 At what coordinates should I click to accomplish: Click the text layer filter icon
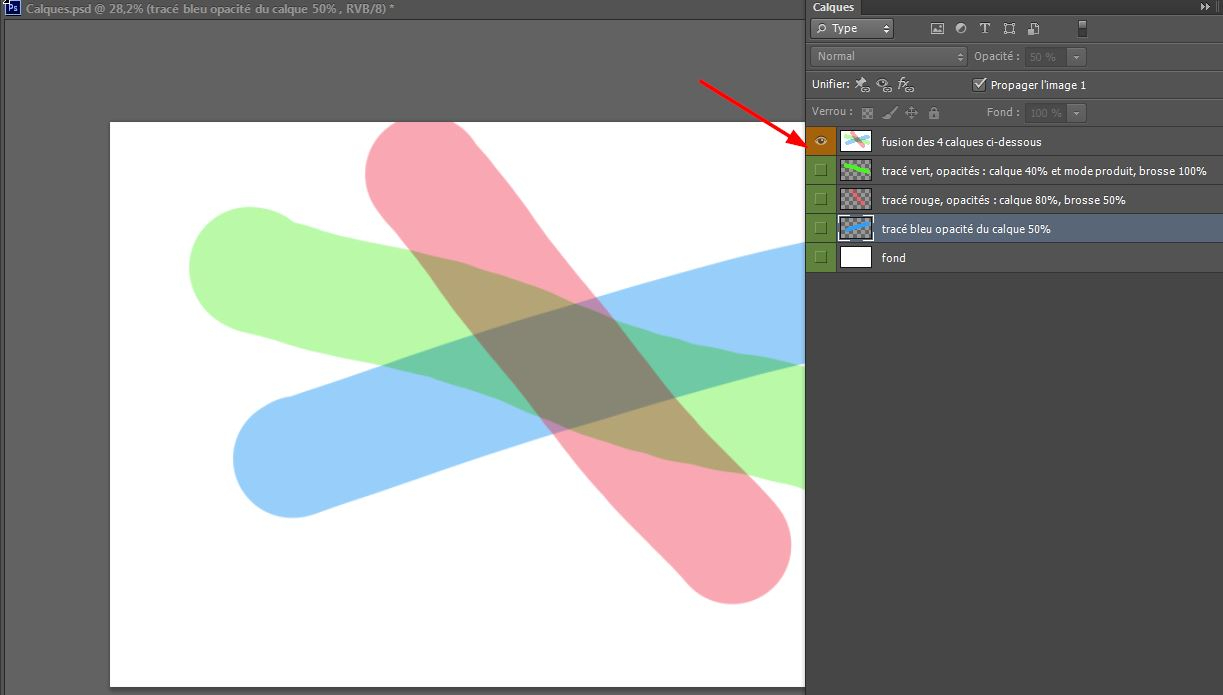[x=985, y=29]
